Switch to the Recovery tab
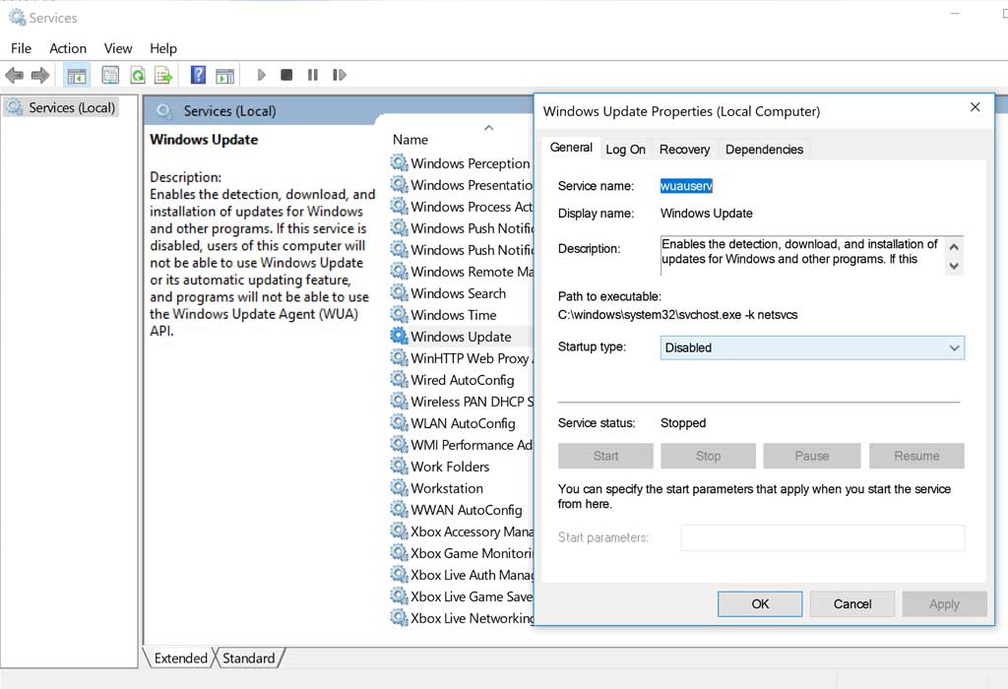The height and width of the screenshot is (689, 1008). (x=685, y=149)
